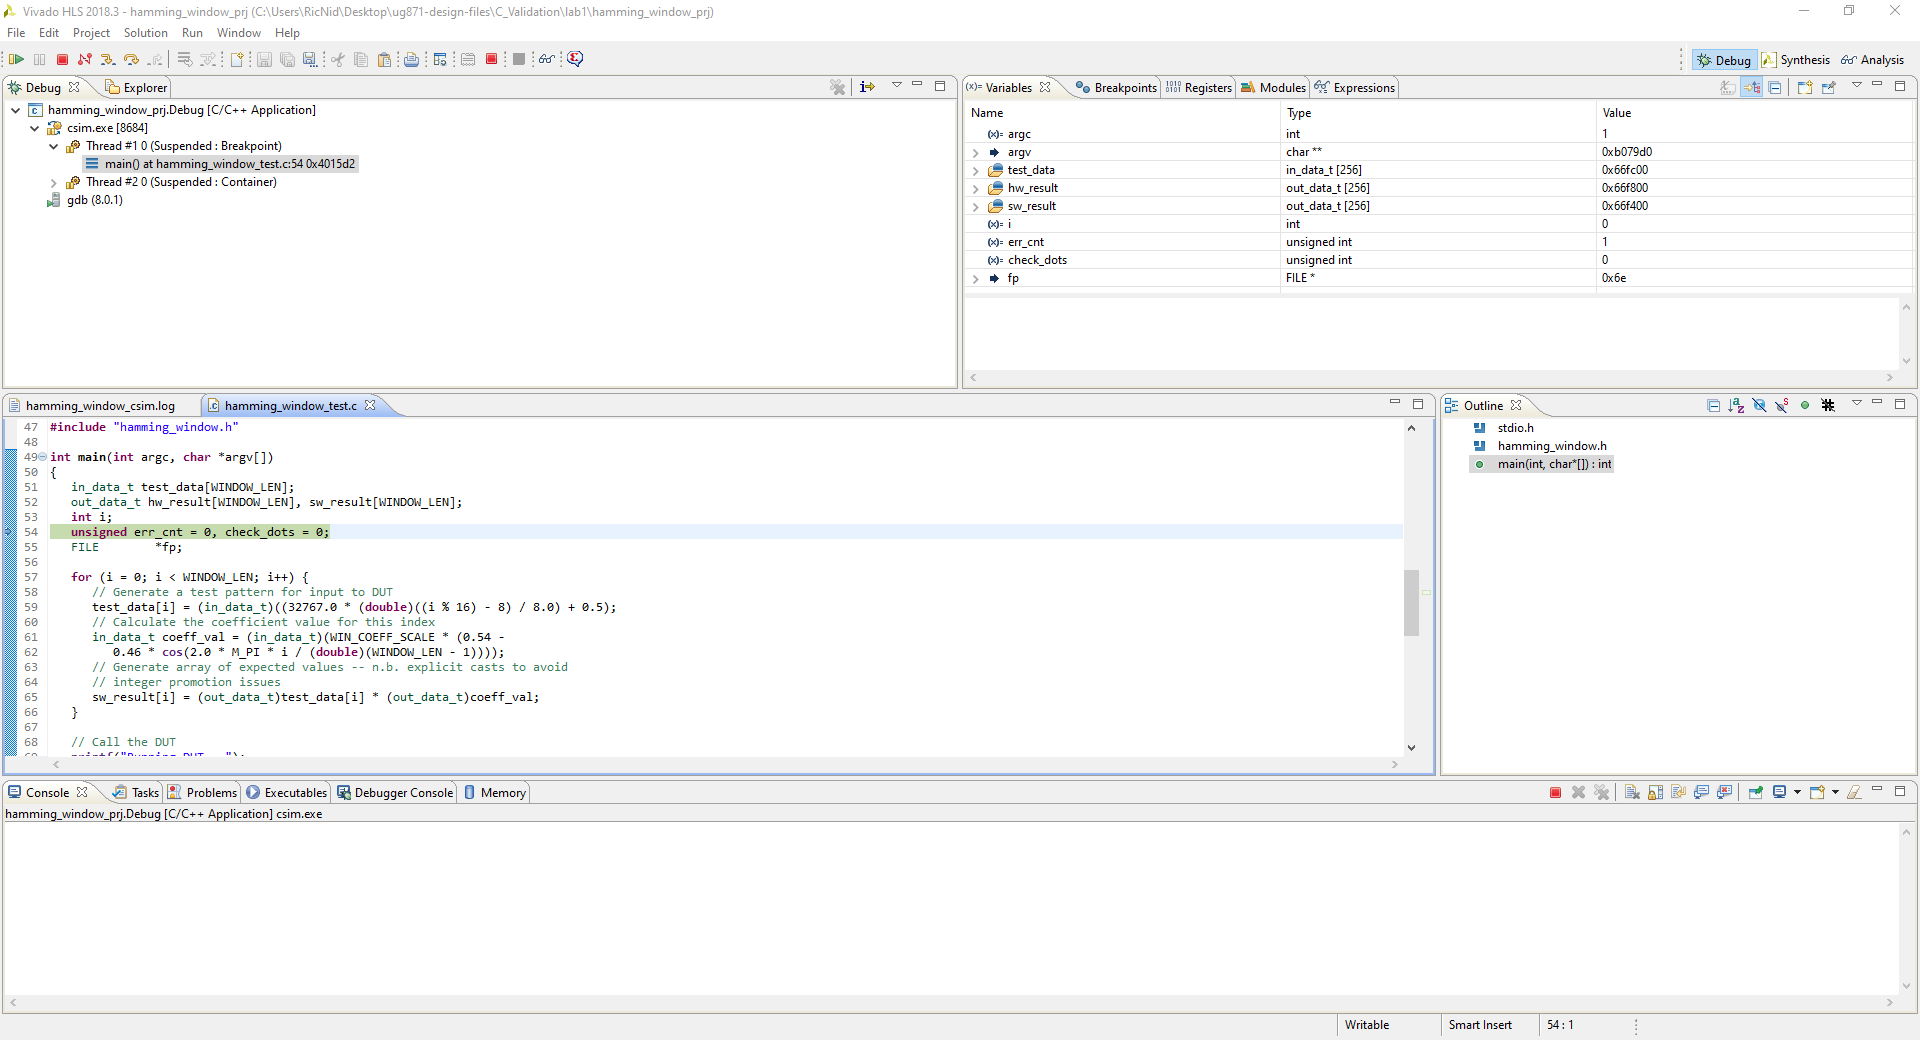
Task: Open the Solution menu
Action: 145,33
